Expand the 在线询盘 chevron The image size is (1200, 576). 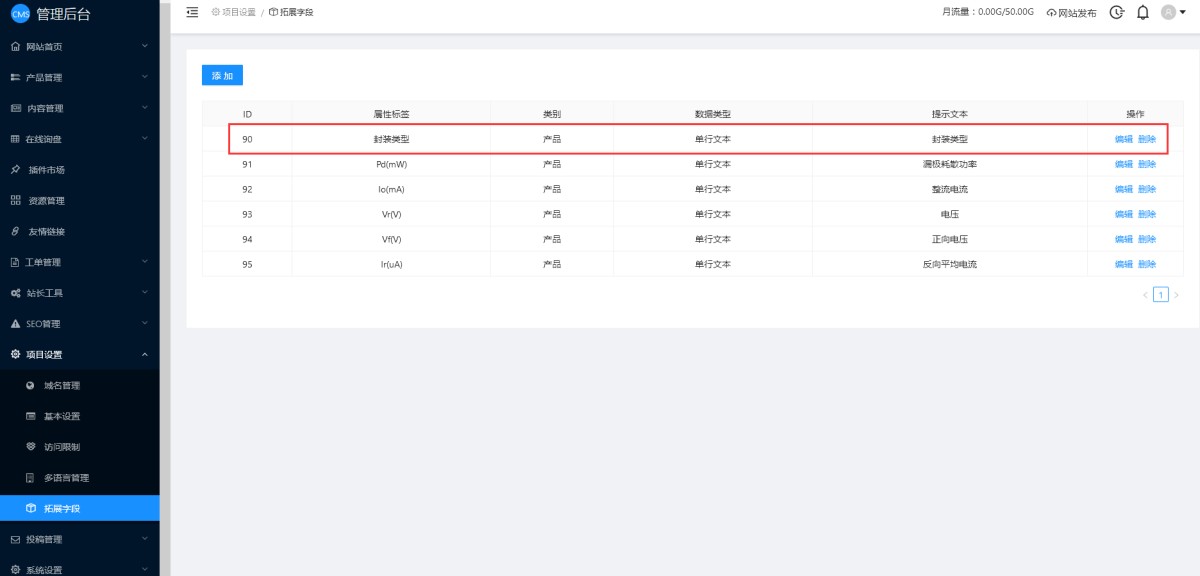(x=145, y=138)
